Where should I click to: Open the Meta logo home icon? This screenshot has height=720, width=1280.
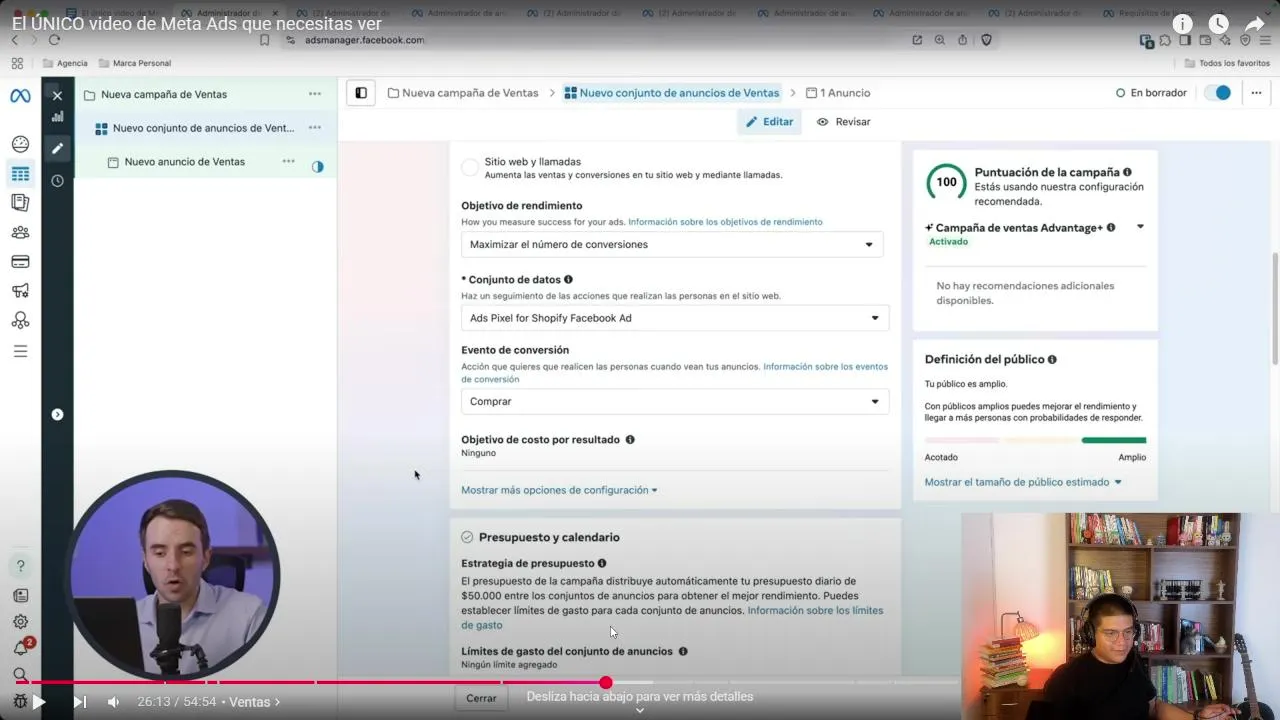(20, 96)
